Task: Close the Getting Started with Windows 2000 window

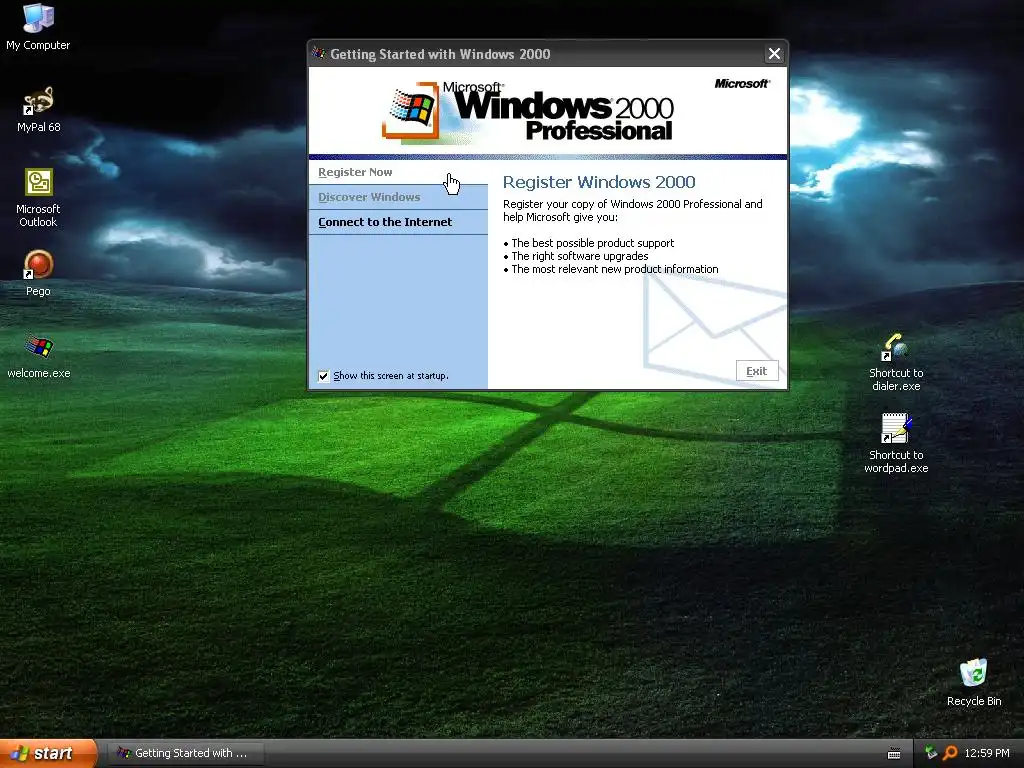Action: click(x=774, y=54)
